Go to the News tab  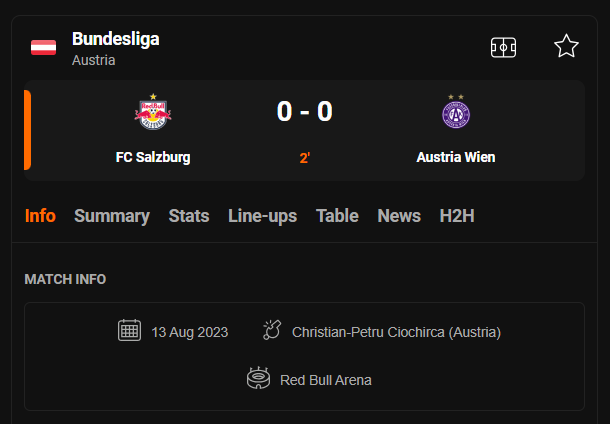point(399,216)
